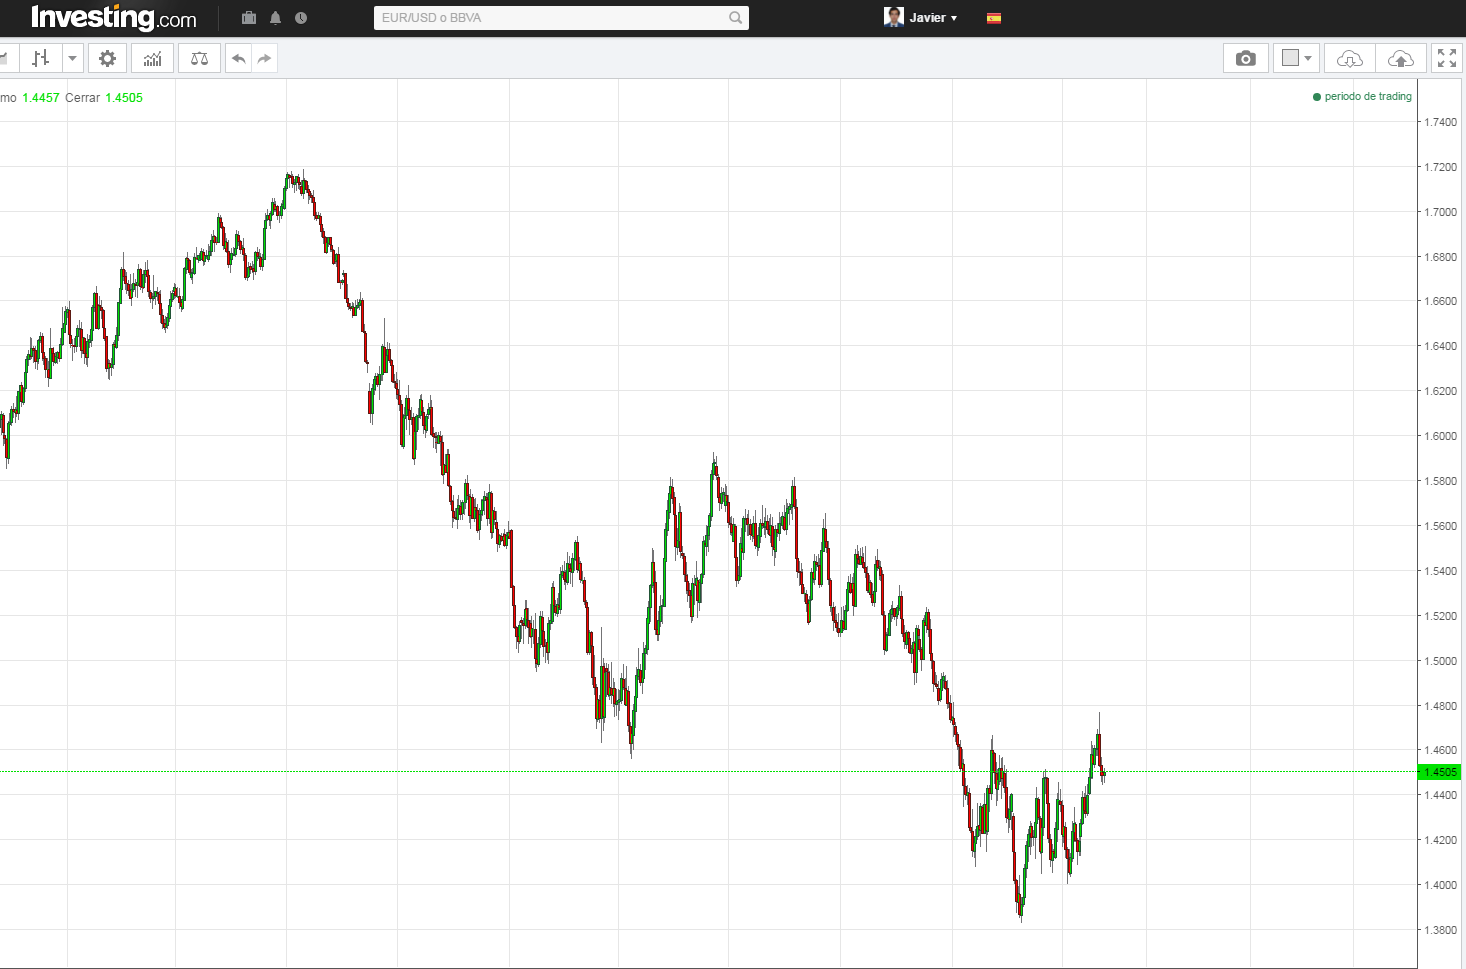Screen dimensions: 1466x969
Task: Open the compare instruments scales icon
Action: [198, 58]
